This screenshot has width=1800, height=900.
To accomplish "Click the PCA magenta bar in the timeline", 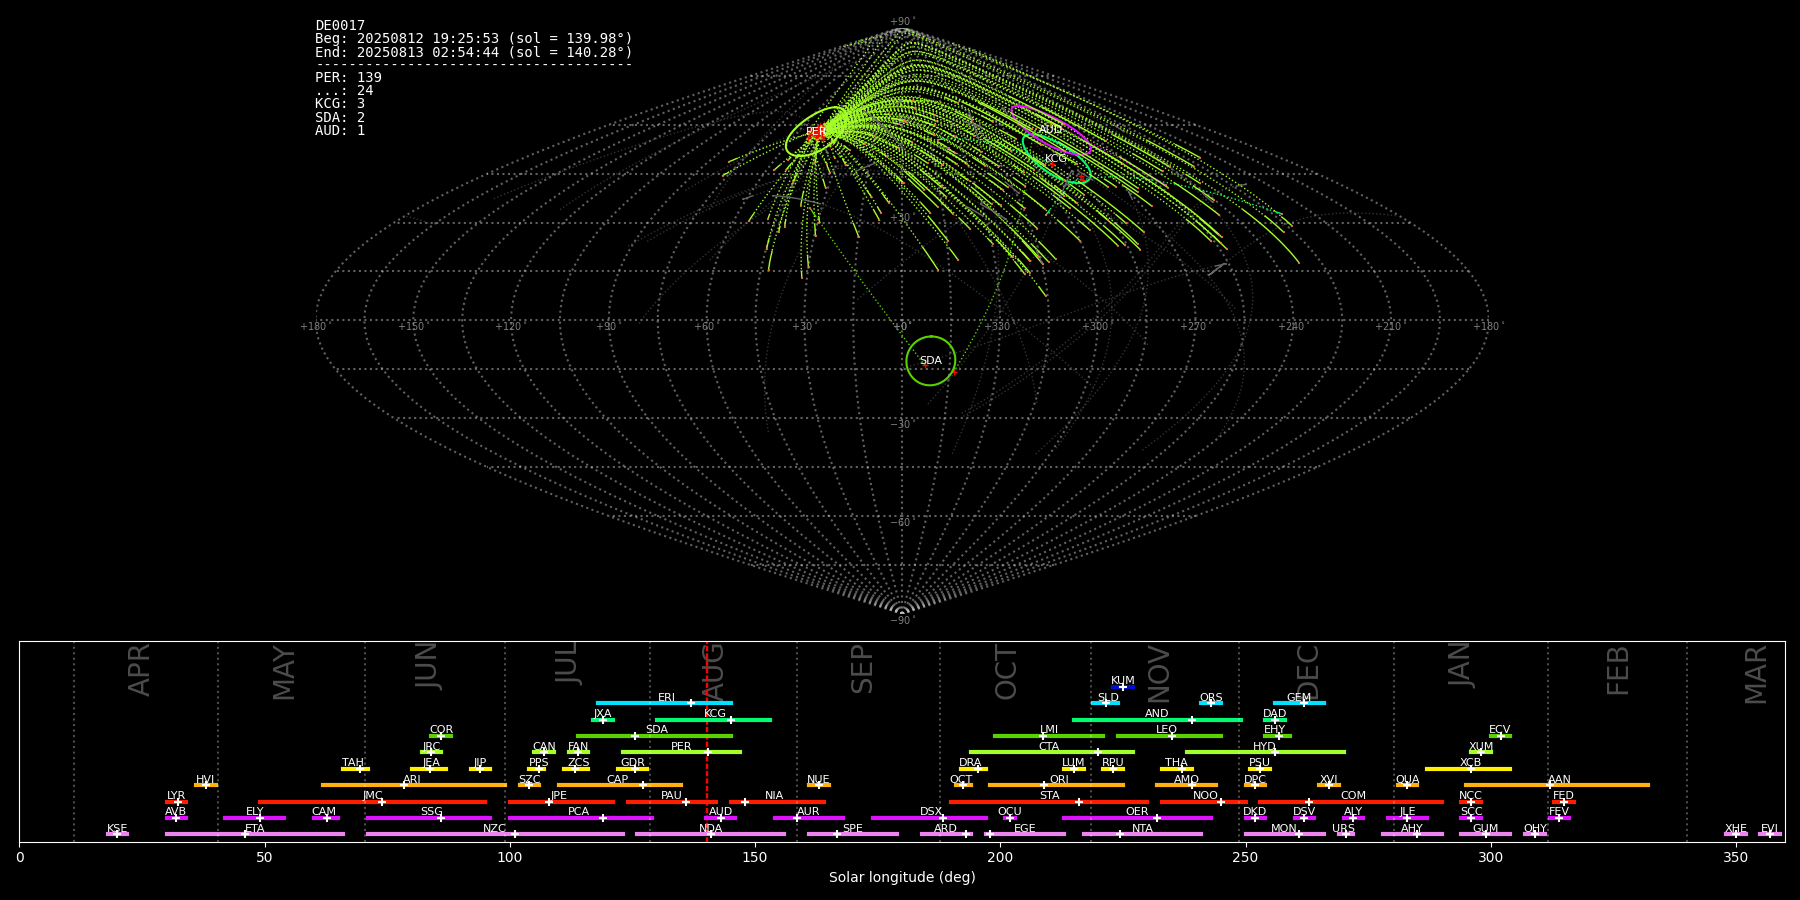I will click(x=580, y=818).
